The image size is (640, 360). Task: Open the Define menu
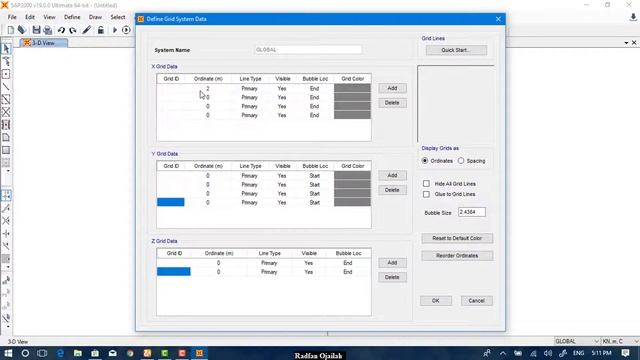pyautogui.click(x=72, y=17)
